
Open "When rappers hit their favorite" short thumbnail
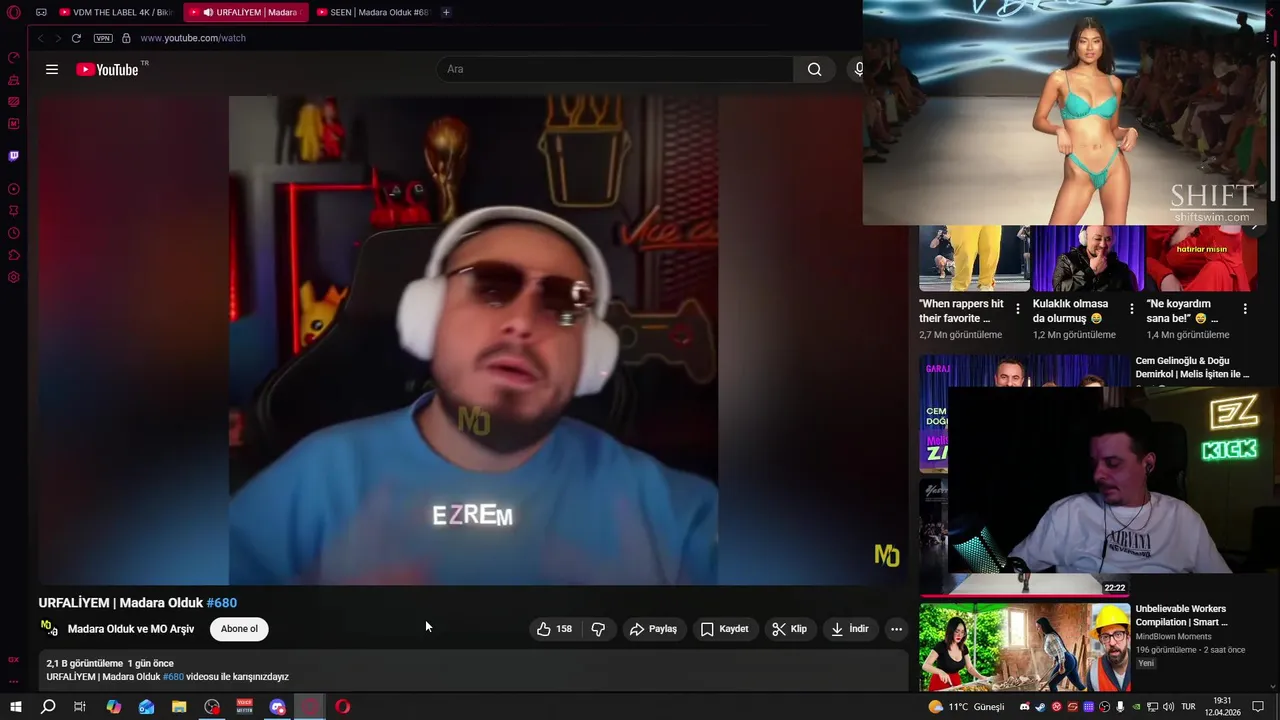coord(974,258)
